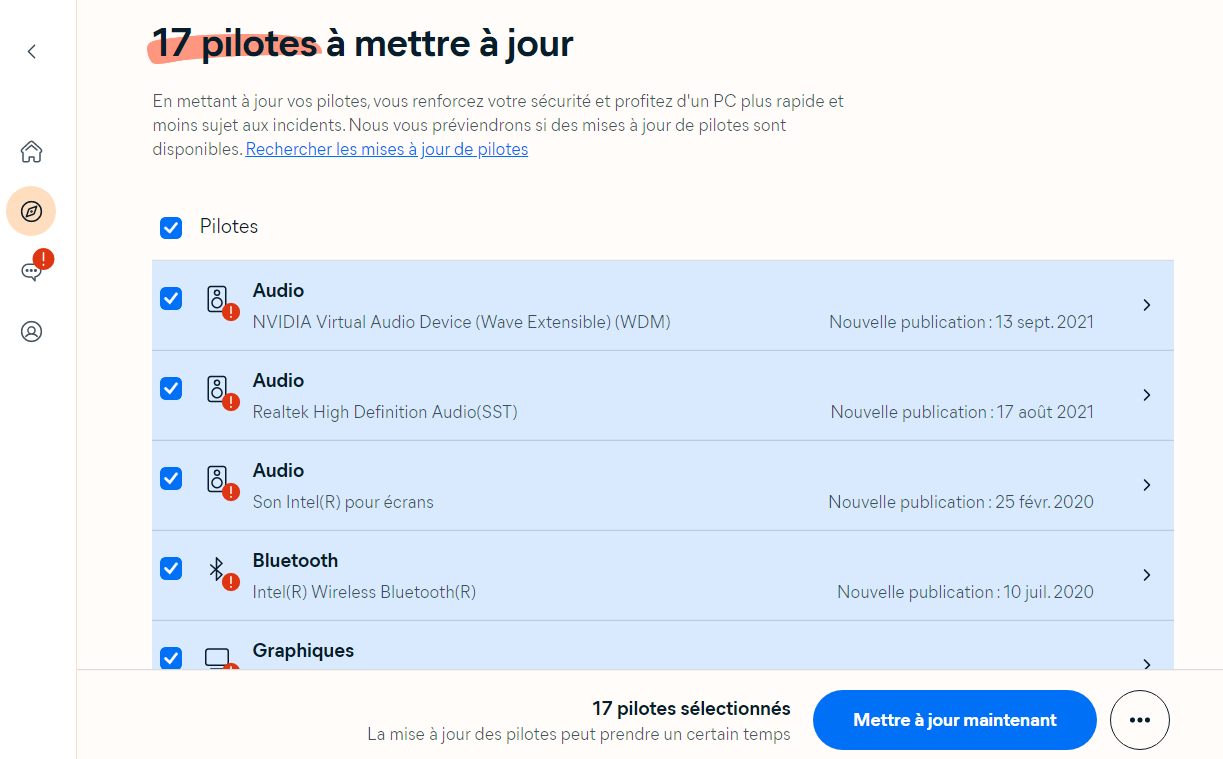This screenshot has width=1223, height=759.
Task: Click the 17 pilotes sélectionnés summary text
Action: click(689, 708)
